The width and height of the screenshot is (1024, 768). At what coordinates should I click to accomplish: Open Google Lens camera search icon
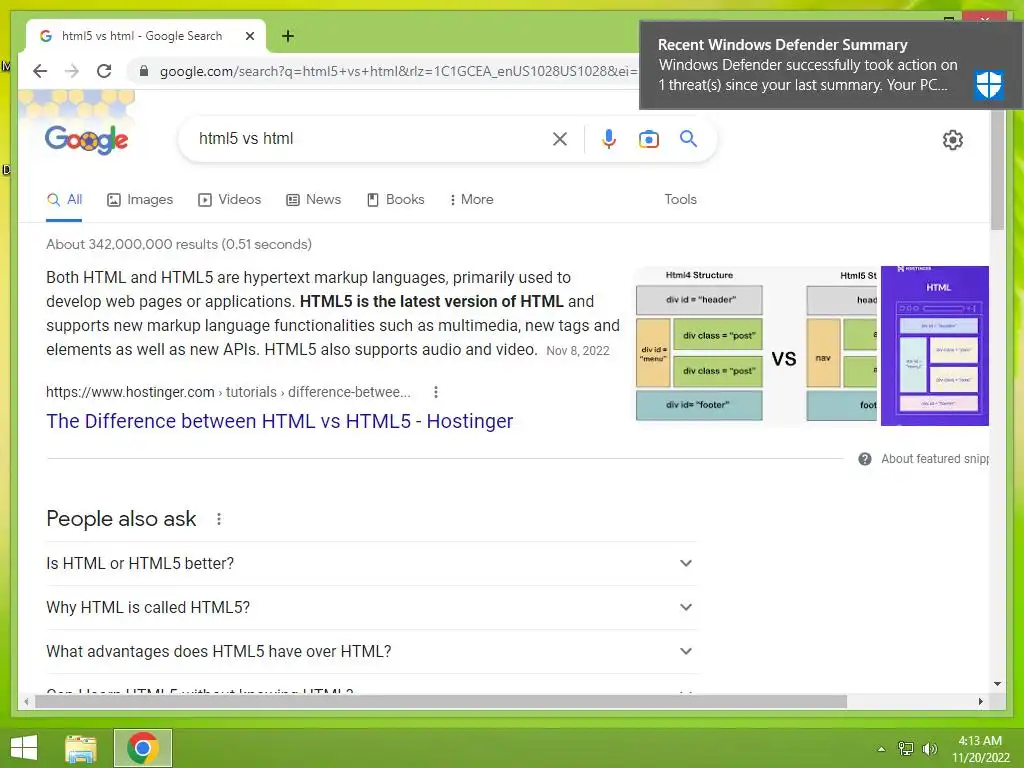click(648, 139)
